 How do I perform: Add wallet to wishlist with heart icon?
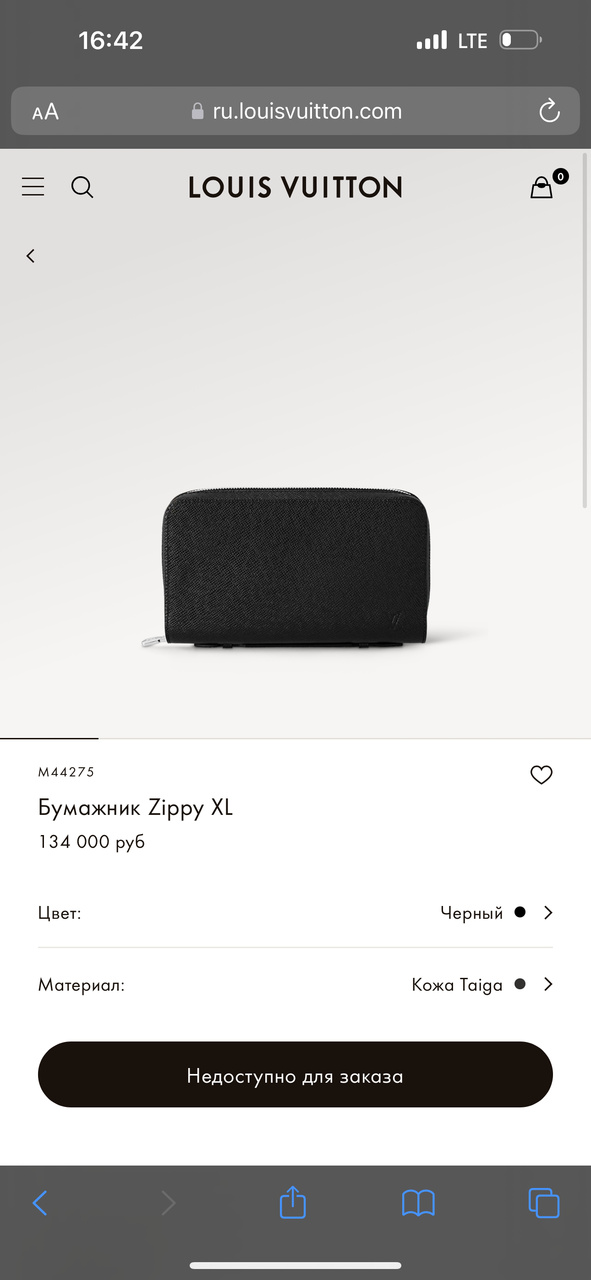tap(541, 775)
